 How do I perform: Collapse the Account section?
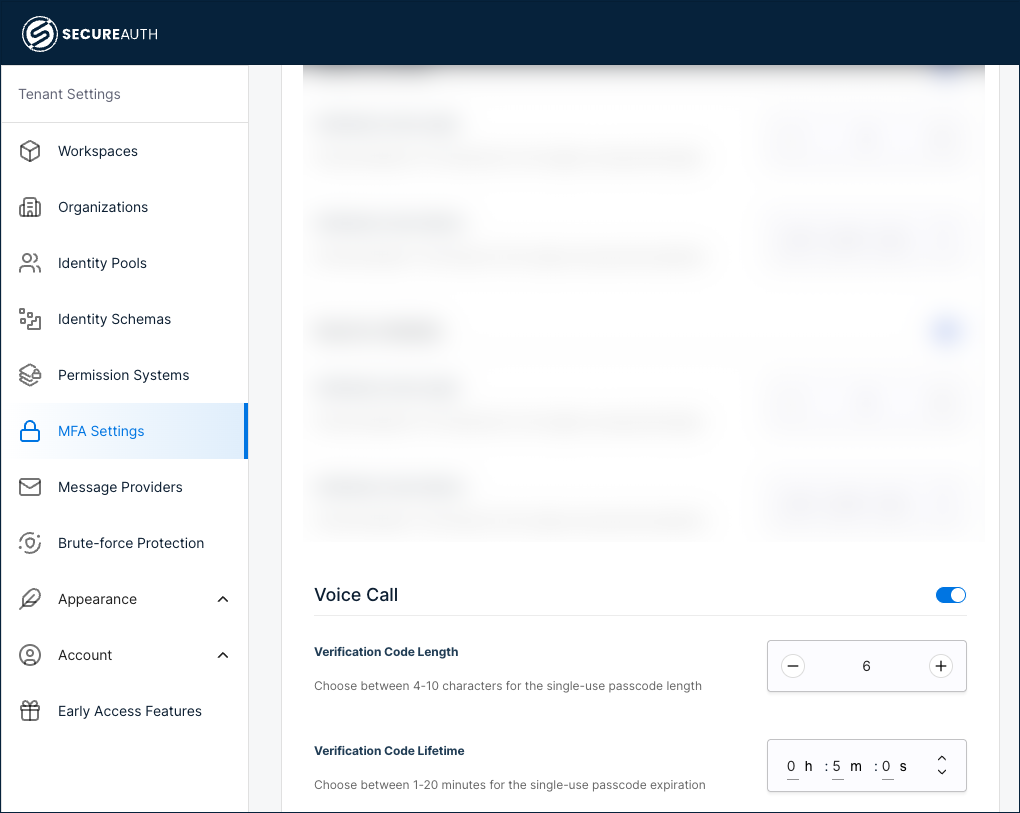[x=223, y=655]
